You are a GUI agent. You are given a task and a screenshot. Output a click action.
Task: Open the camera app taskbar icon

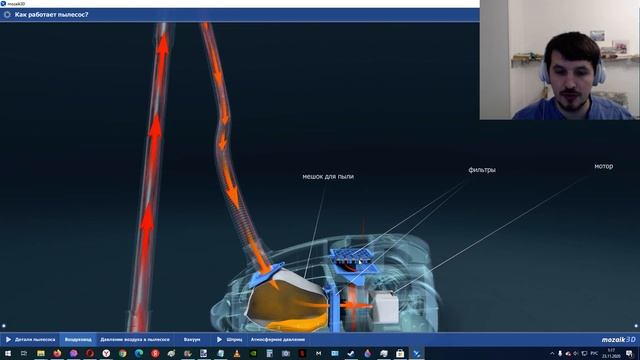286,353
